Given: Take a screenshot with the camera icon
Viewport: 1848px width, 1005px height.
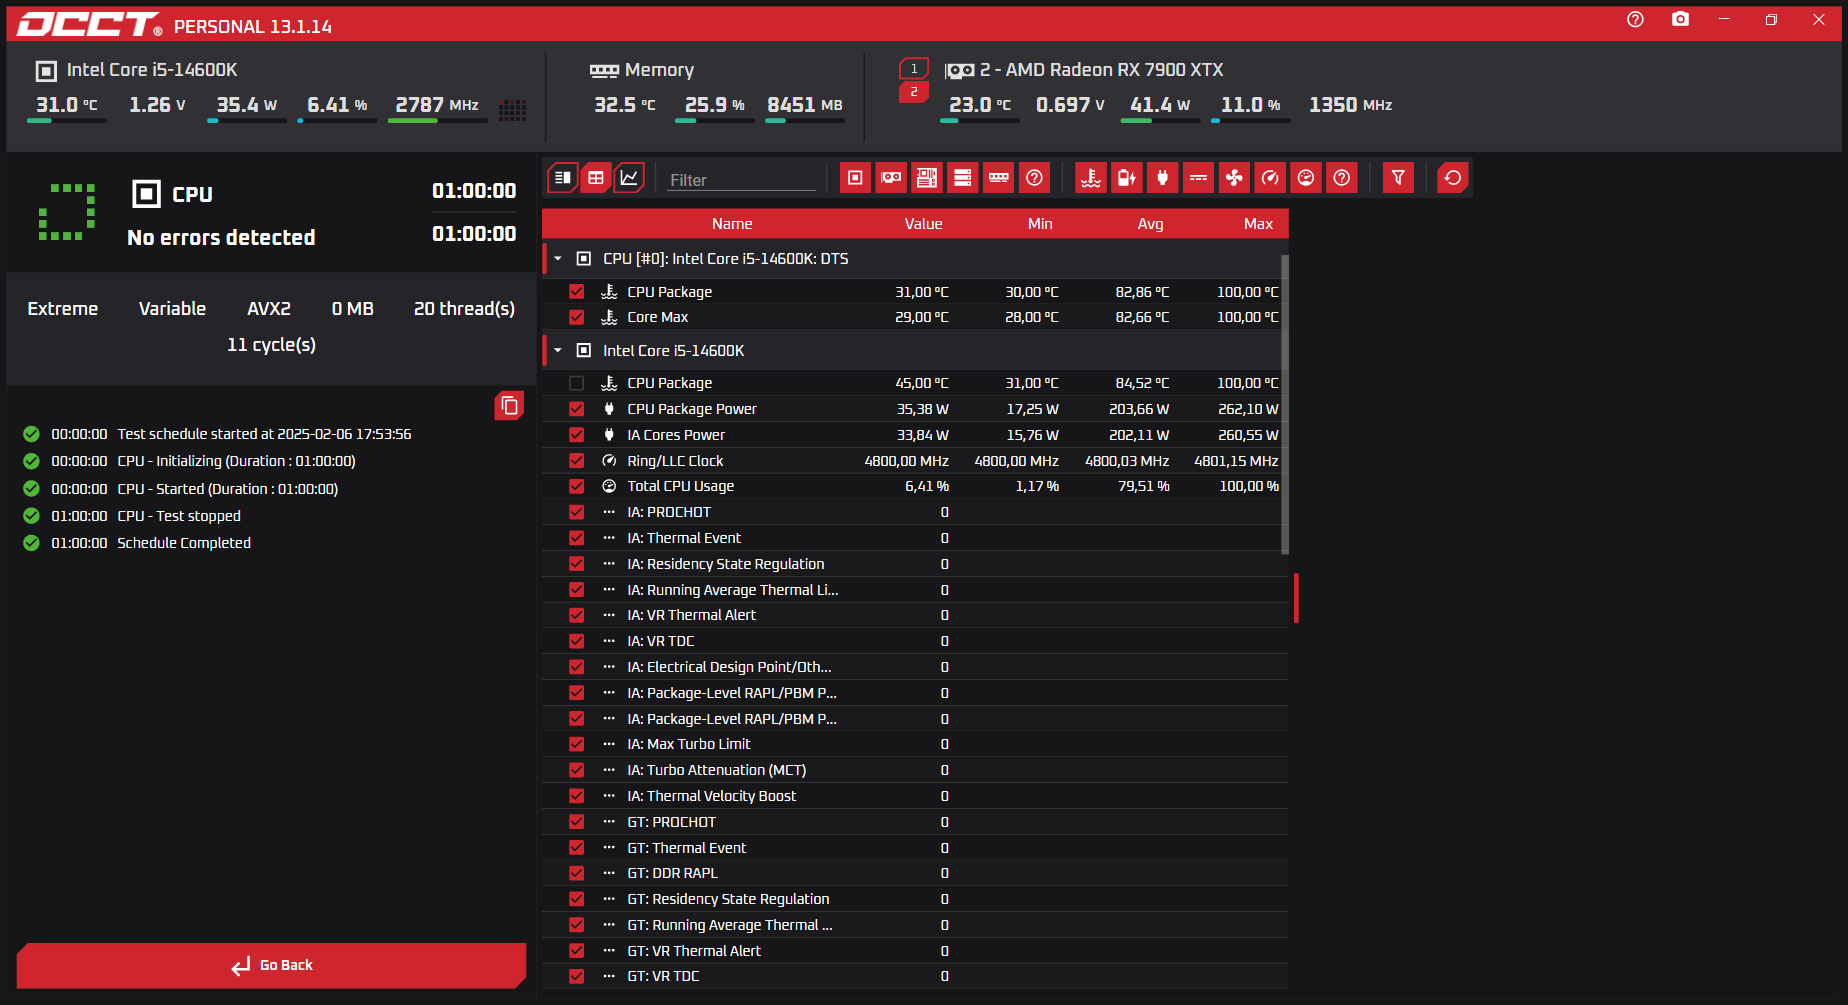Looking at the screenshot, I should (1681, 19).
